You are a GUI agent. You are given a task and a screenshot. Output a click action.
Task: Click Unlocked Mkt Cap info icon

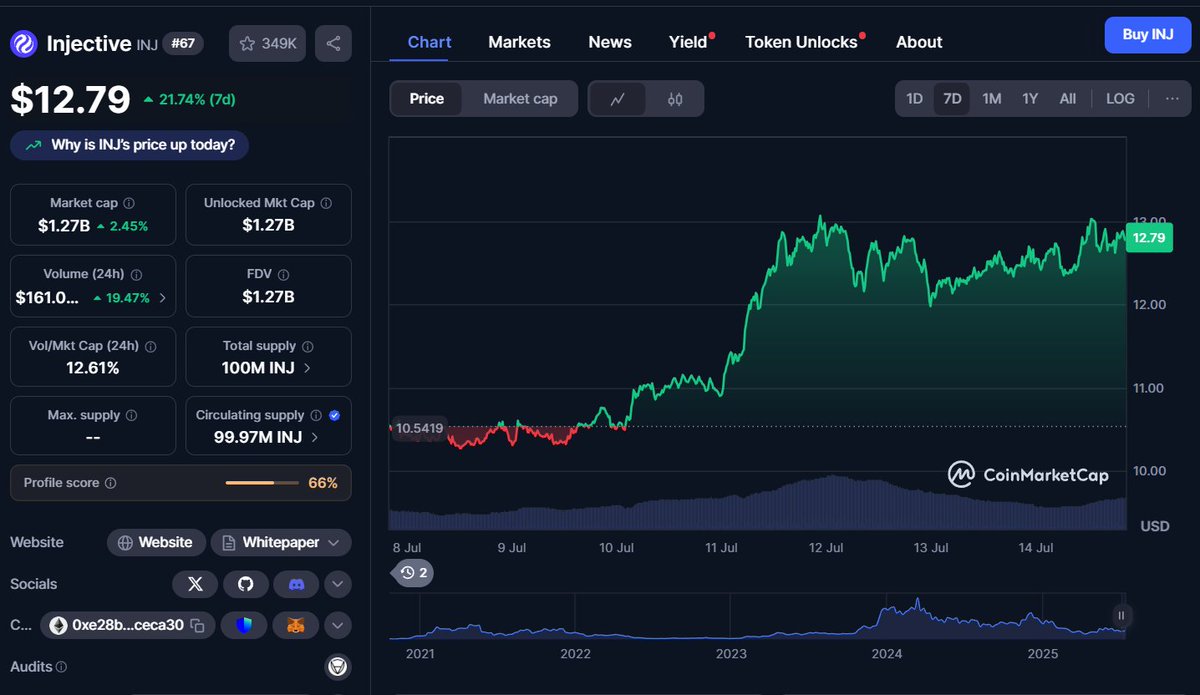tap(326, 203)
